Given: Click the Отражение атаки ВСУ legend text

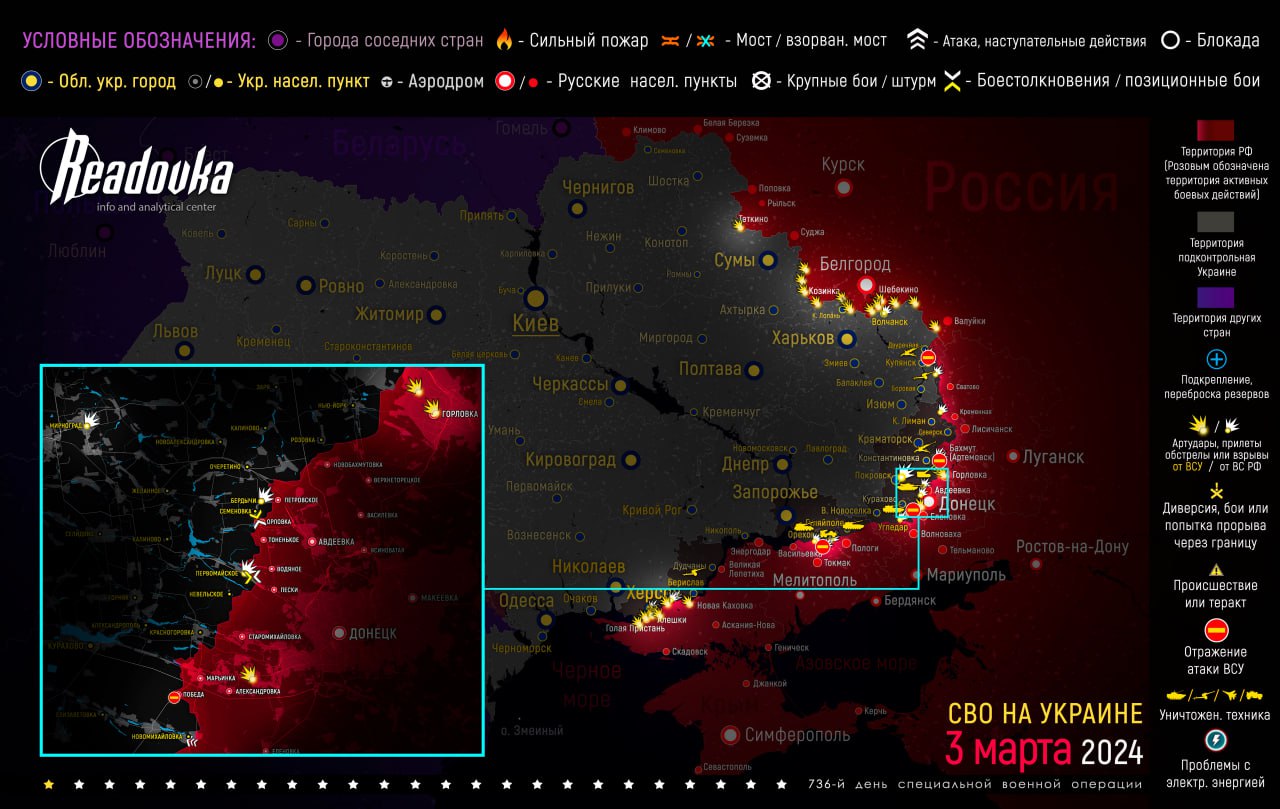Looking at the screenshot, I should click(x=1216, y=659).
